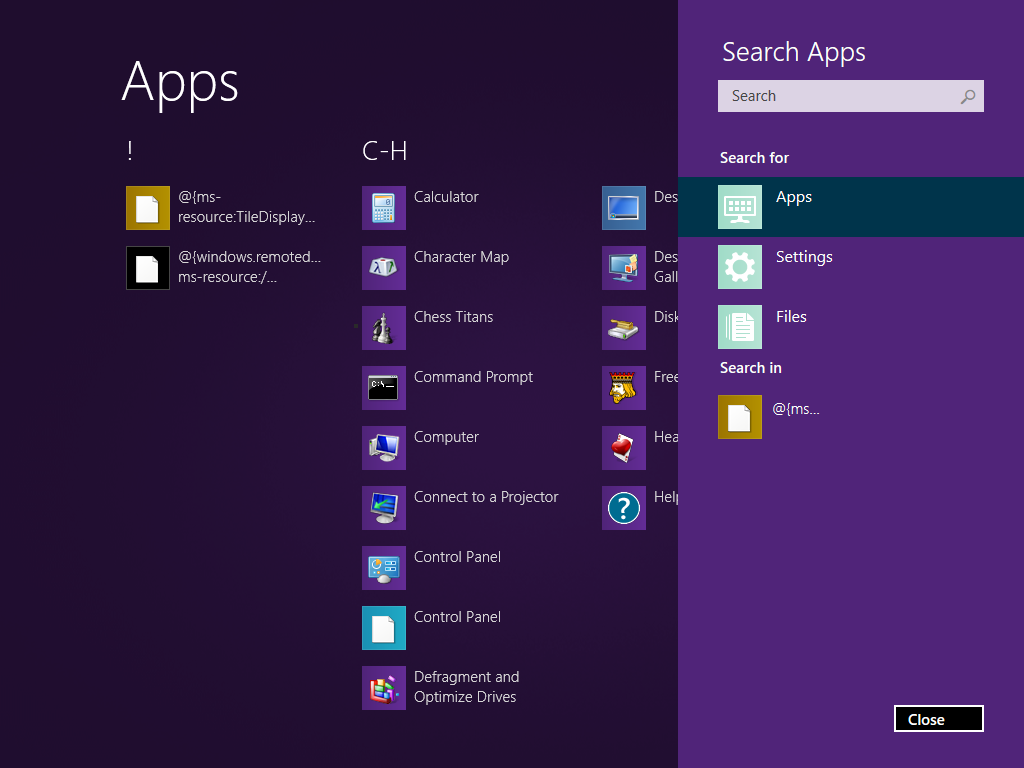Launch Character Map icon
Image resolution: width=1024 pixels, height=768 pixels.
pos(383,268)
